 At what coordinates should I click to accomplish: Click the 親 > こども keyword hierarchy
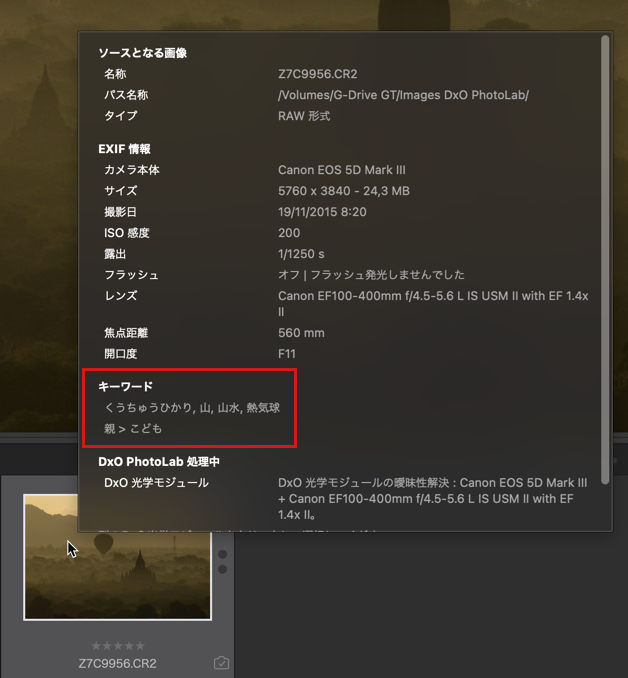click(133, 429)
